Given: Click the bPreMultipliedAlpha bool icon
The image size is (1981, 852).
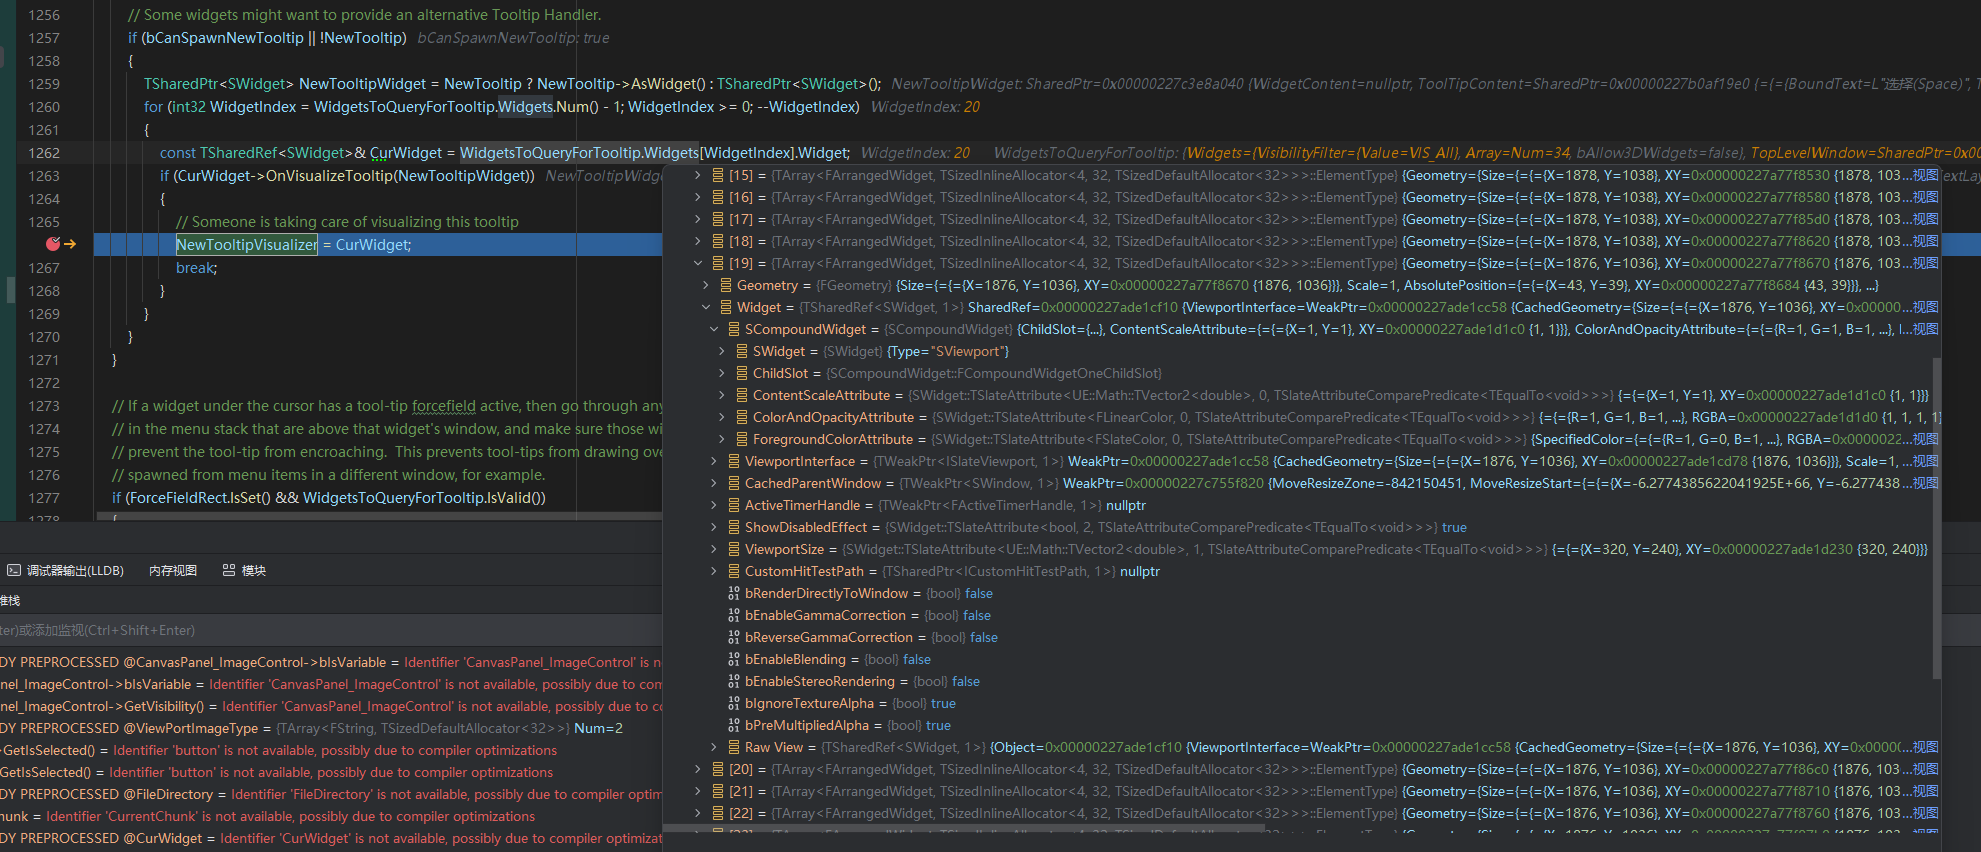Looking at the screenshot, I should pyautogui.click(x=734, y=725).
